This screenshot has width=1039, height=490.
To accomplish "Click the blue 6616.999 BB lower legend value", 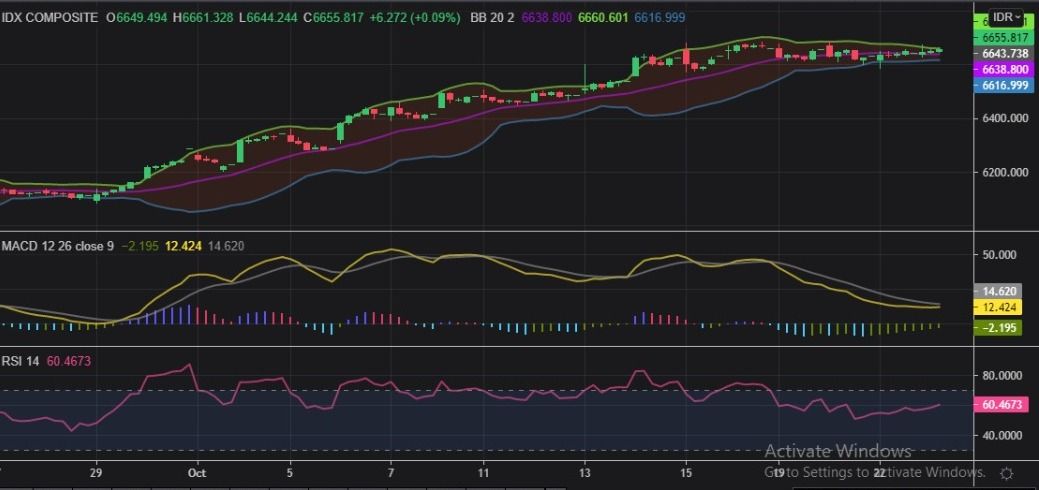I will point(659,19).
